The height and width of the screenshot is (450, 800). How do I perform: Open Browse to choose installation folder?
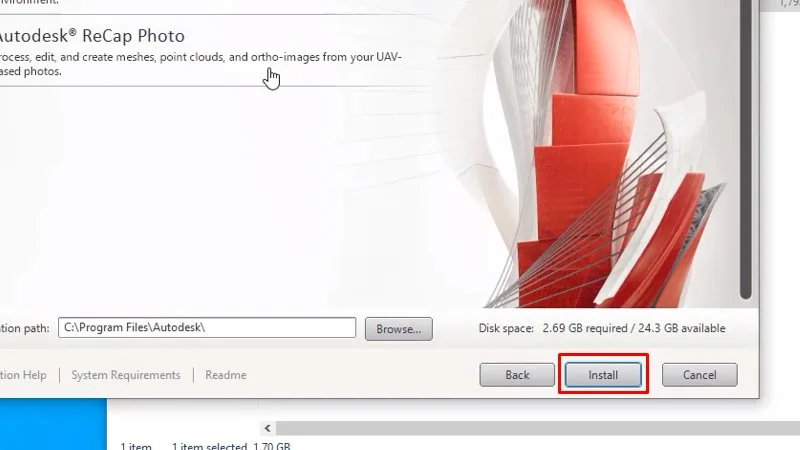point(398,329)
